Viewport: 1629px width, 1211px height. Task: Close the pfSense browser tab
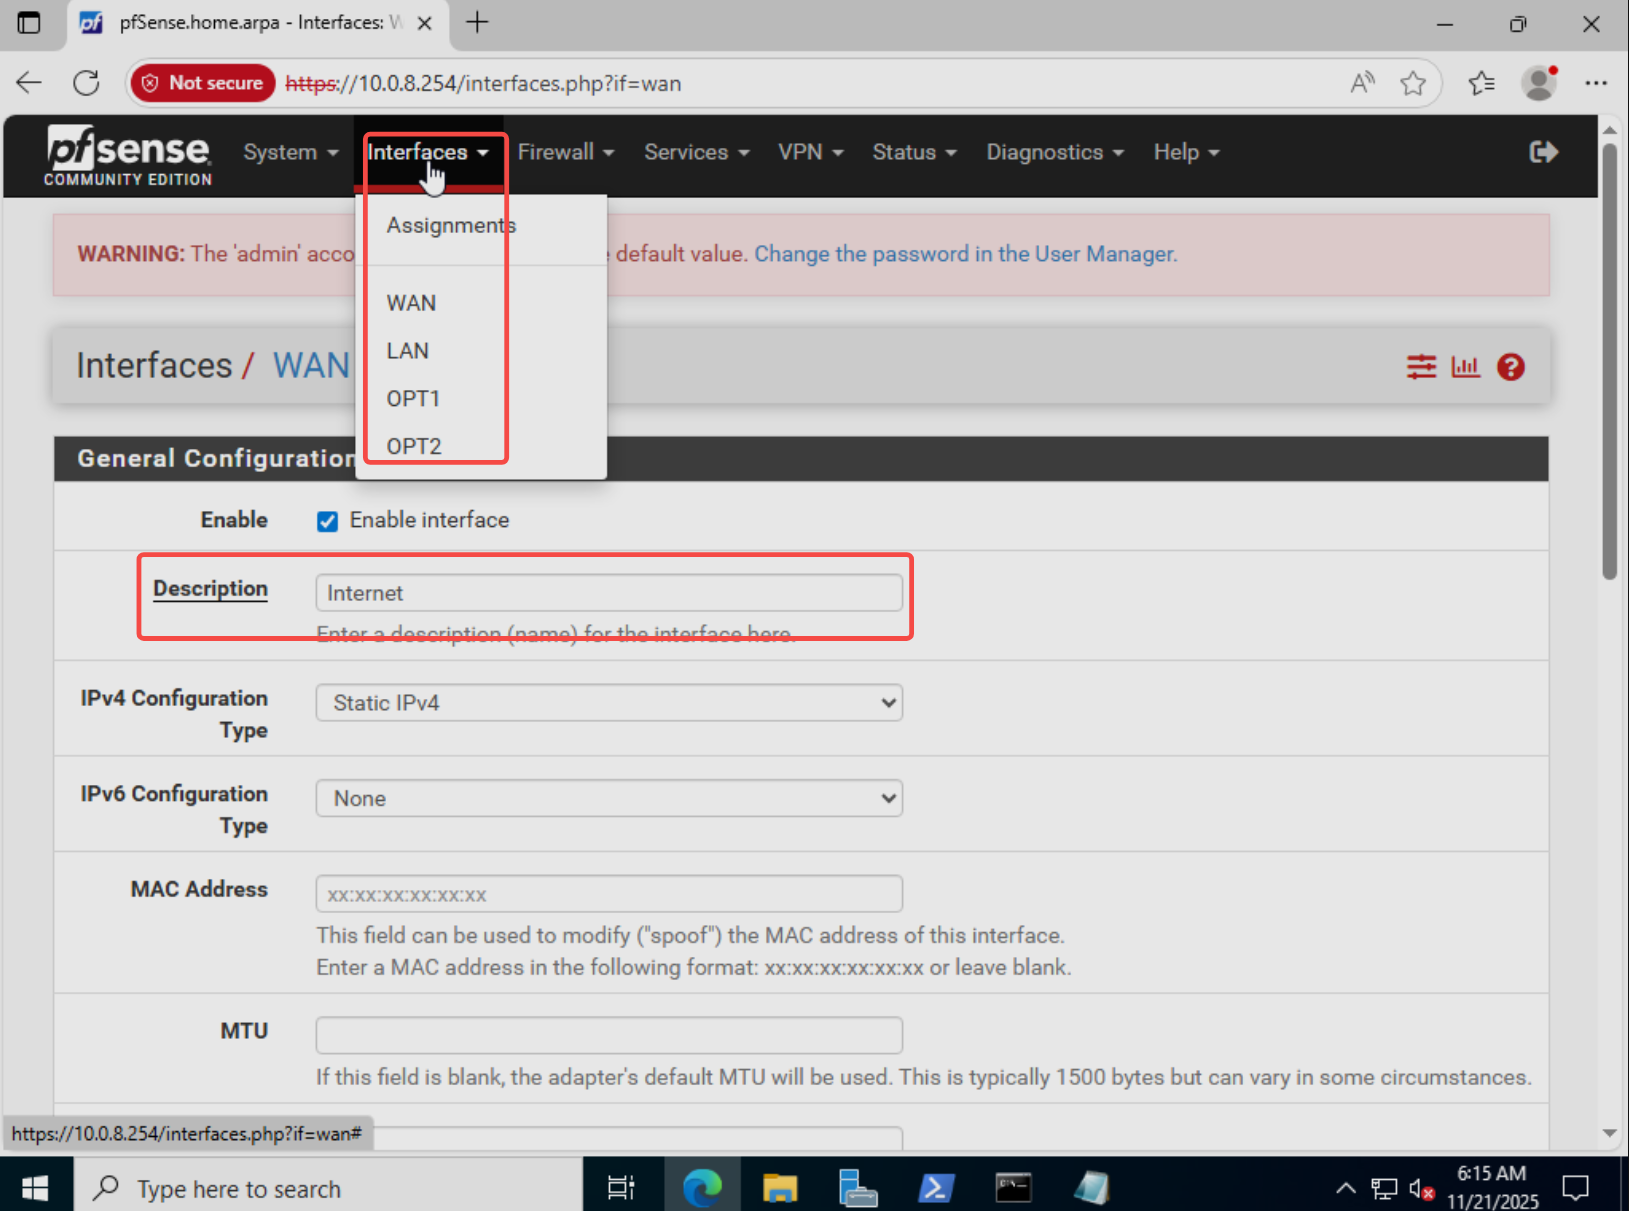tap(425, 23)
